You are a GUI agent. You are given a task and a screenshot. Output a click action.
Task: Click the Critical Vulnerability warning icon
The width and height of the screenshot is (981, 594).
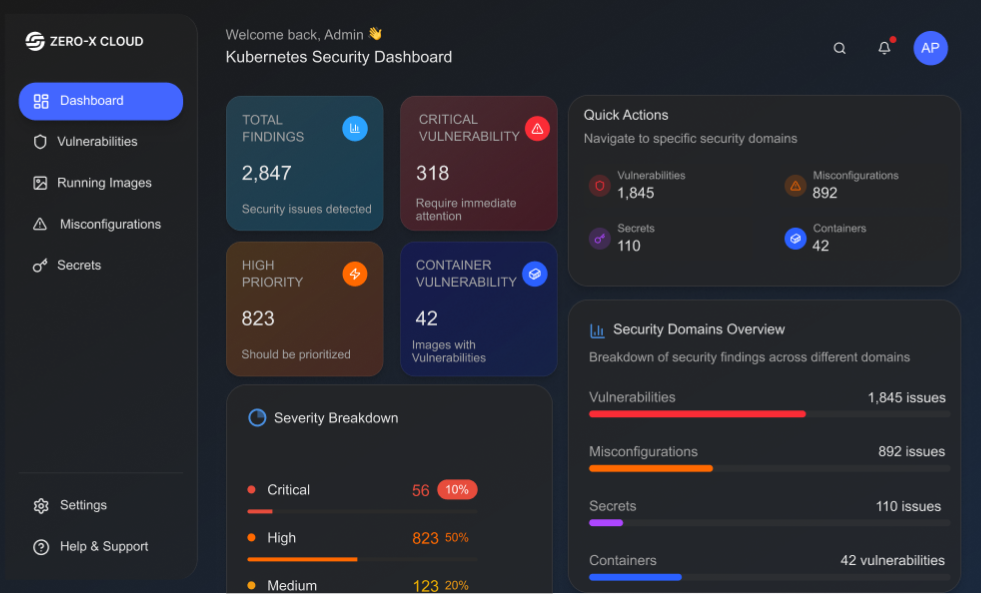pyautogui.click(x=537, y=128)
